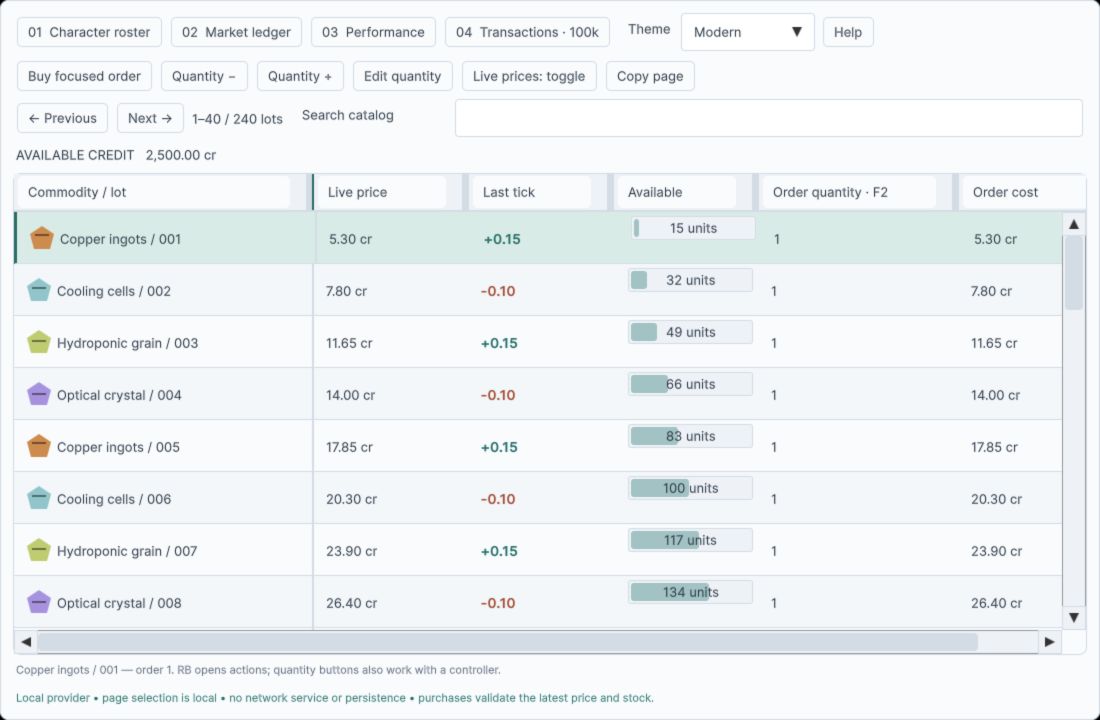1100x720 pixels.
Task: Click the Copper ingots / 005 pentagon icon
Action: click(39, 446)
